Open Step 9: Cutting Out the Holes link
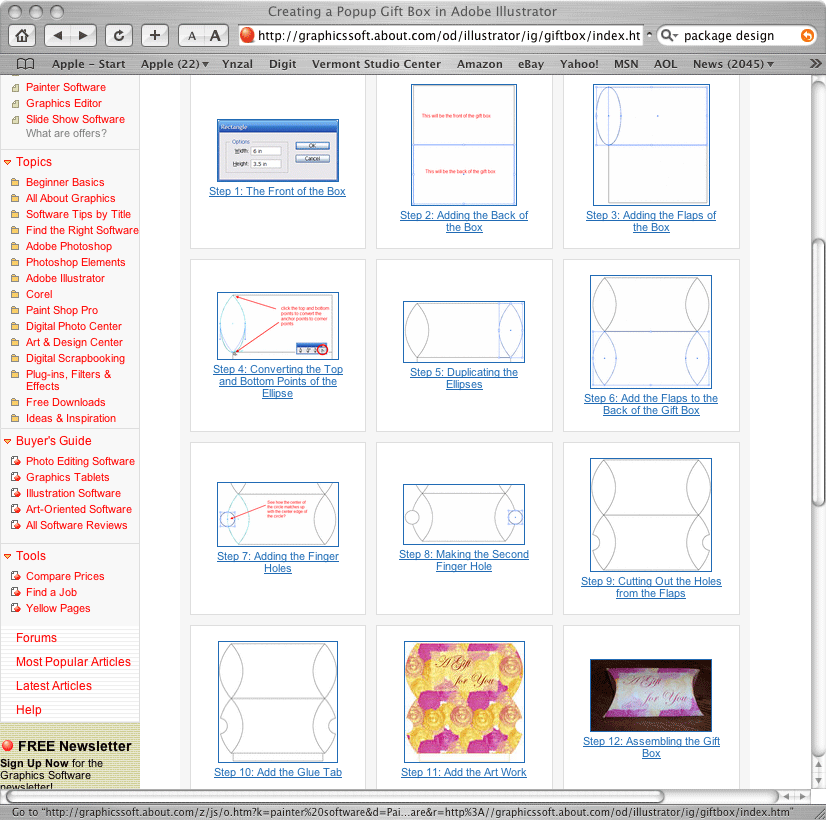 pyautogui.click(x=651, y=587)
